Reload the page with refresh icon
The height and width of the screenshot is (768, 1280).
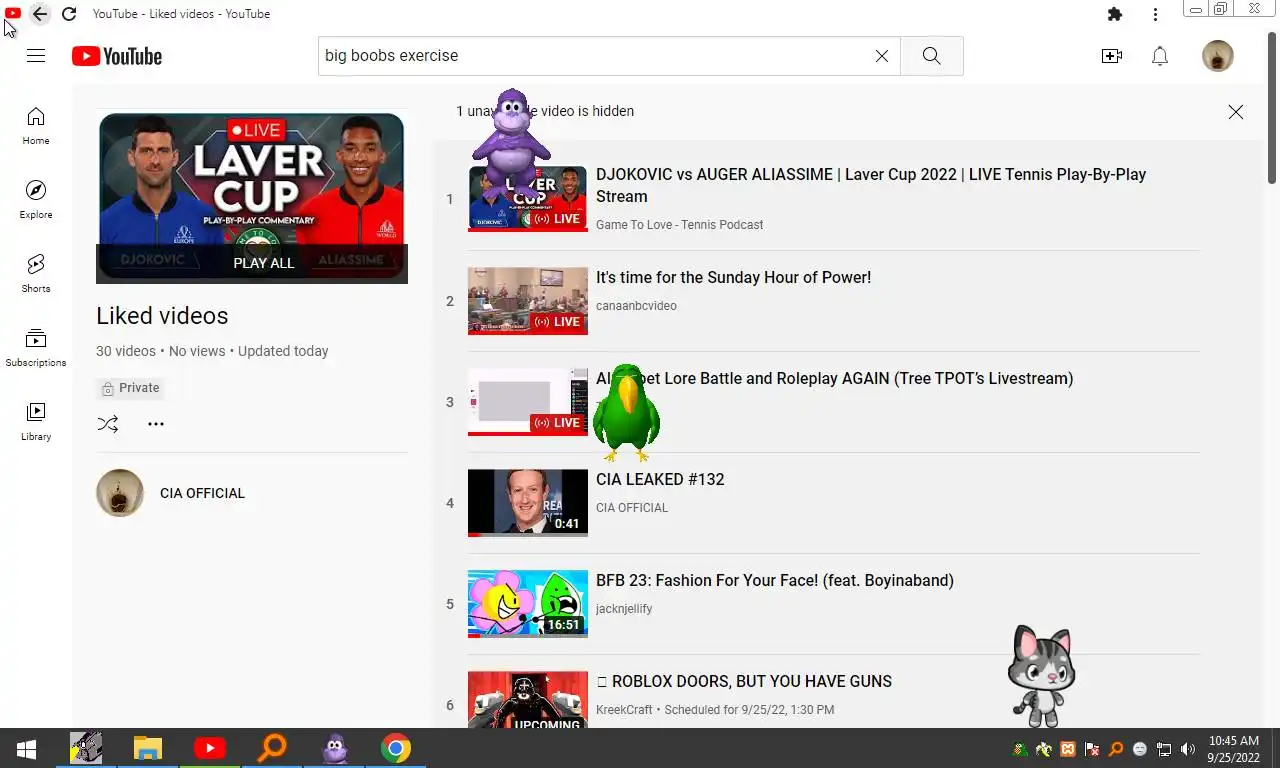click(69, 14)
